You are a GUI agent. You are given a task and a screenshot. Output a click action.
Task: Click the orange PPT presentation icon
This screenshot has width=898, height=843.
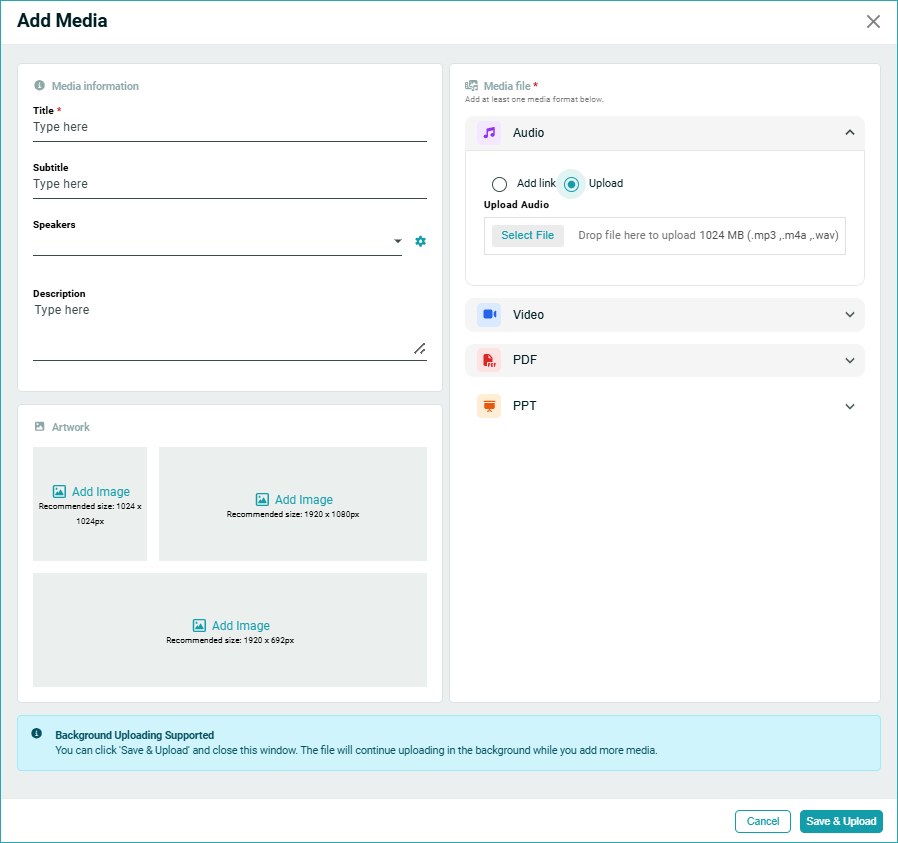pyautogui.click(x=489, y=406)
